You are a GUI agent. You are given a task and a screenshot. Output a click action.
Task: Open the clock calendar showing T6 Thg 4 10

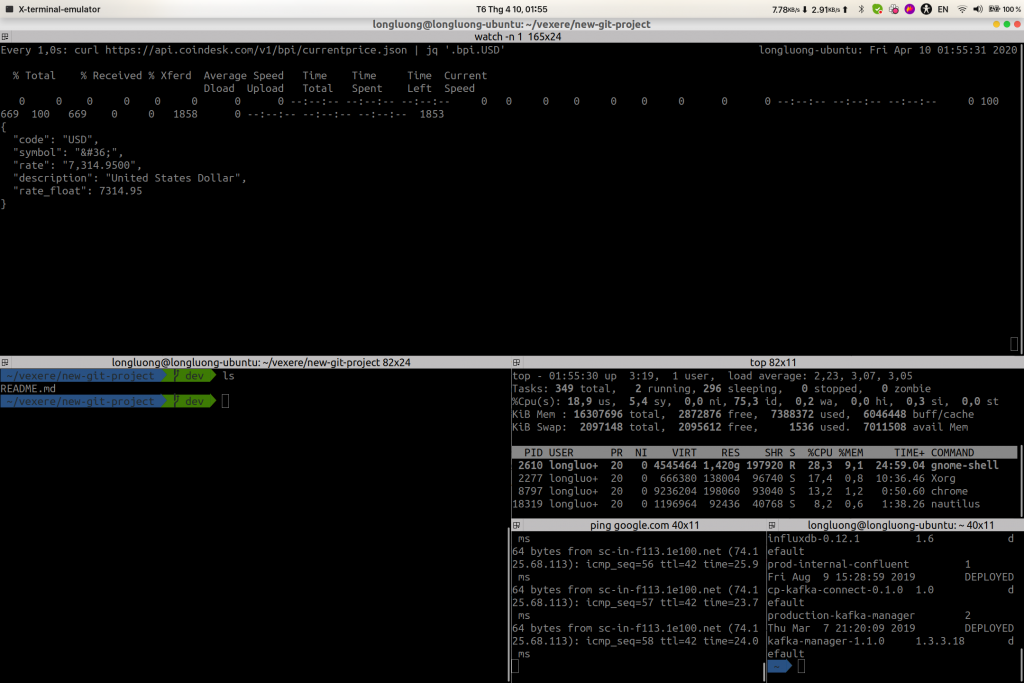[511, 9]
